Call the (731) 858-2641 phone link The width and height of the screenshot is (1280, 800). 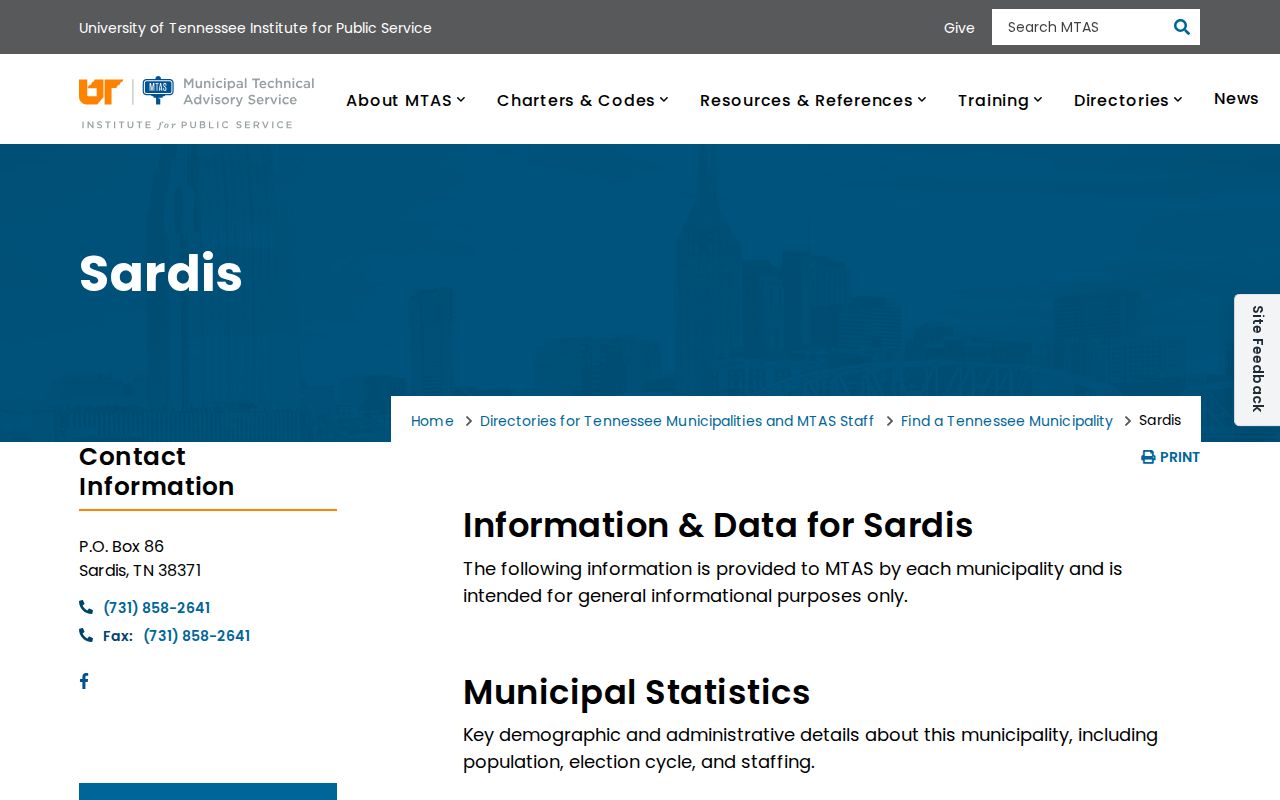(157, 607)
